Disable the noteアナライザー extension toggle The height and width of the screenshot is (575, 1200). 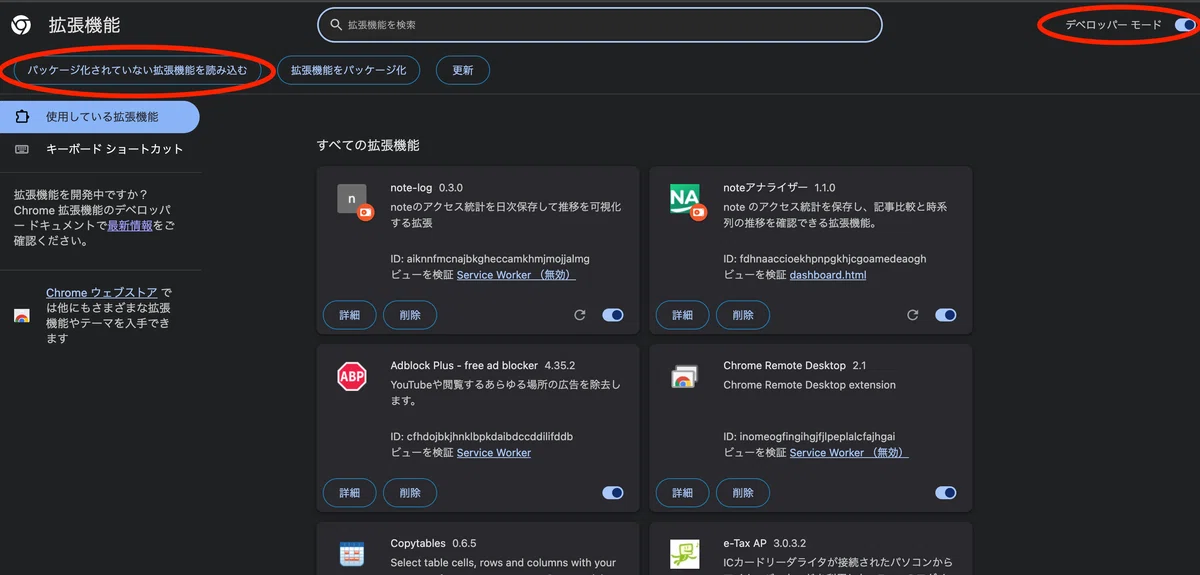point(946,315)
